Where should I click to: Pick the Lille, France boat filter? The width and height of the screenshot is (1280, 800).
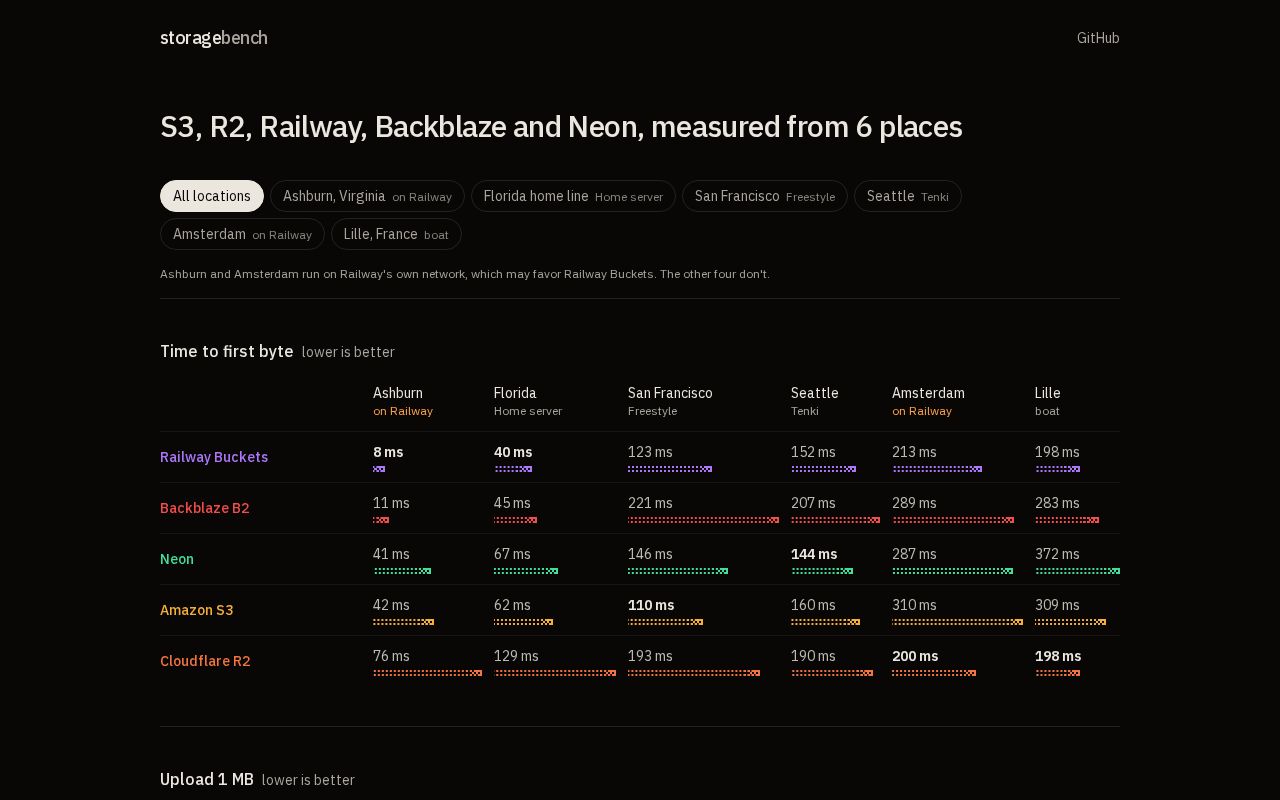(x=396, y=234)
